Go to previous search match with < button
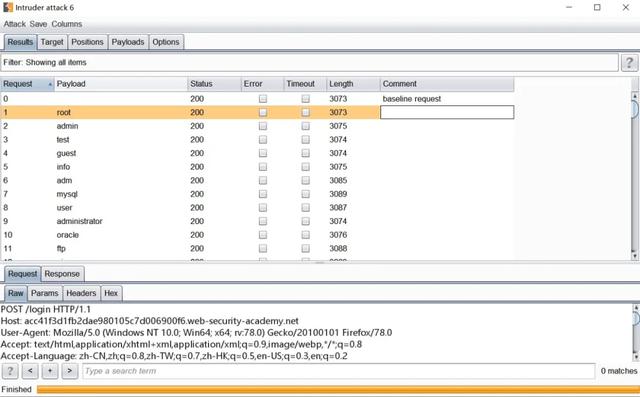 tap(30, 371)
